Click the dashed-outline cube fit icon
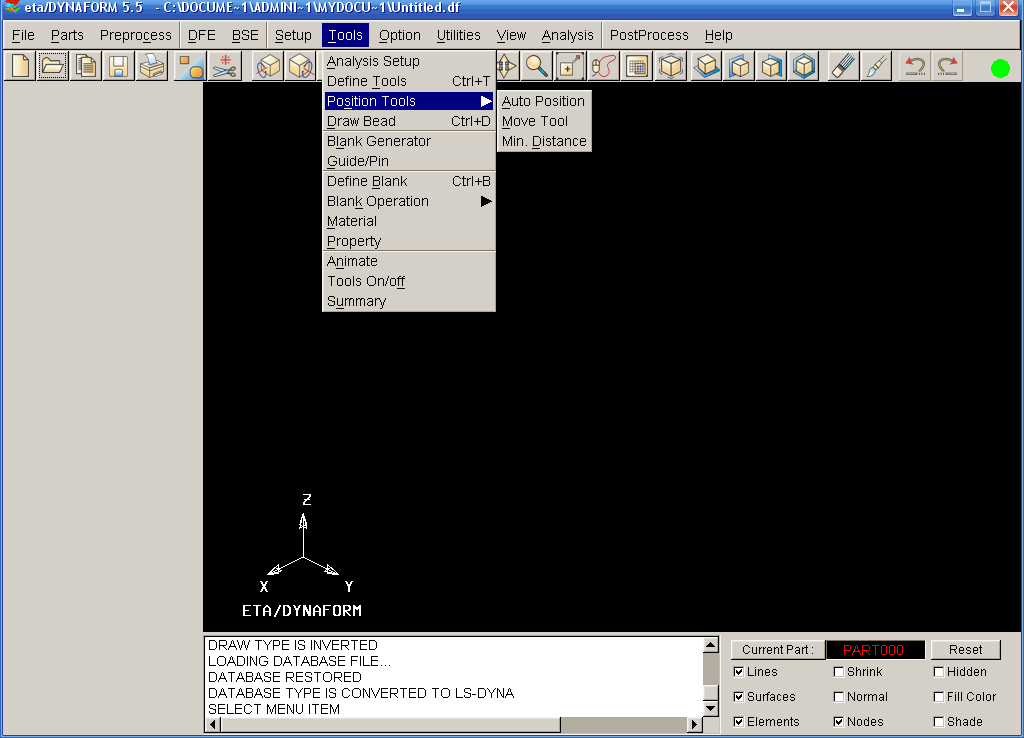This screenshot has width=1024, height=738. (671, 67)
